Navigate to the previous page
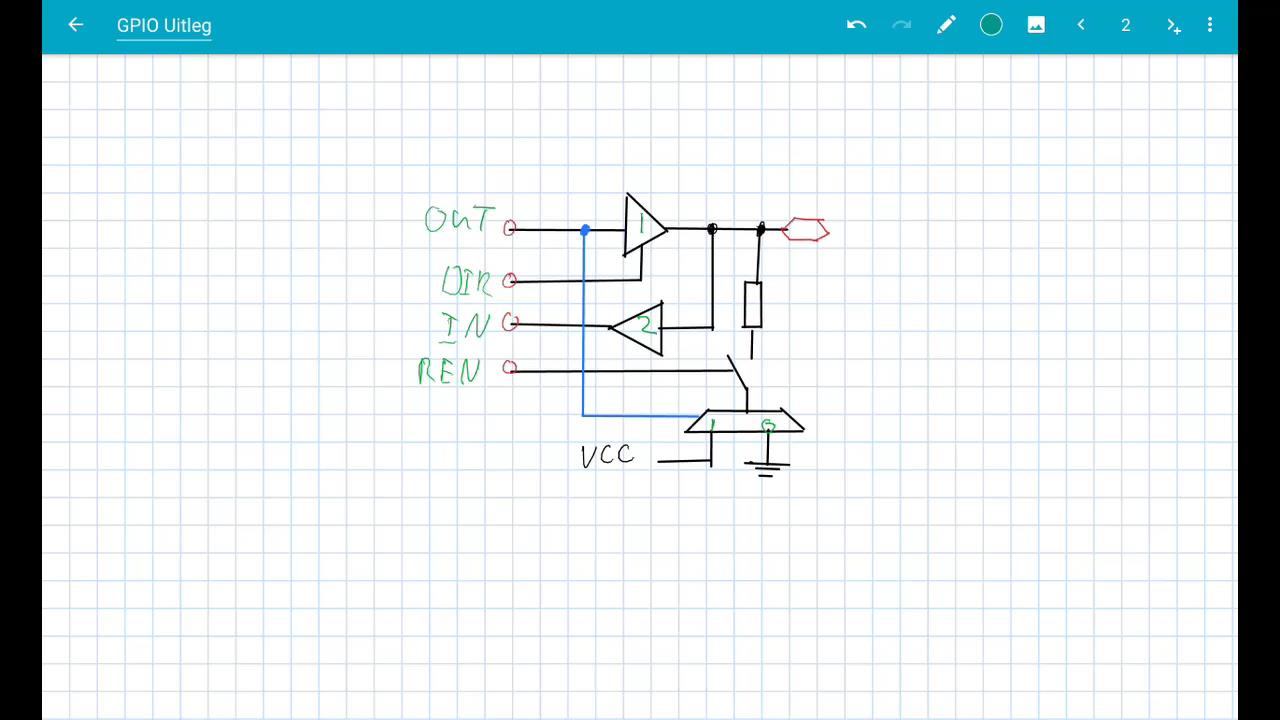 (1081, 25)
